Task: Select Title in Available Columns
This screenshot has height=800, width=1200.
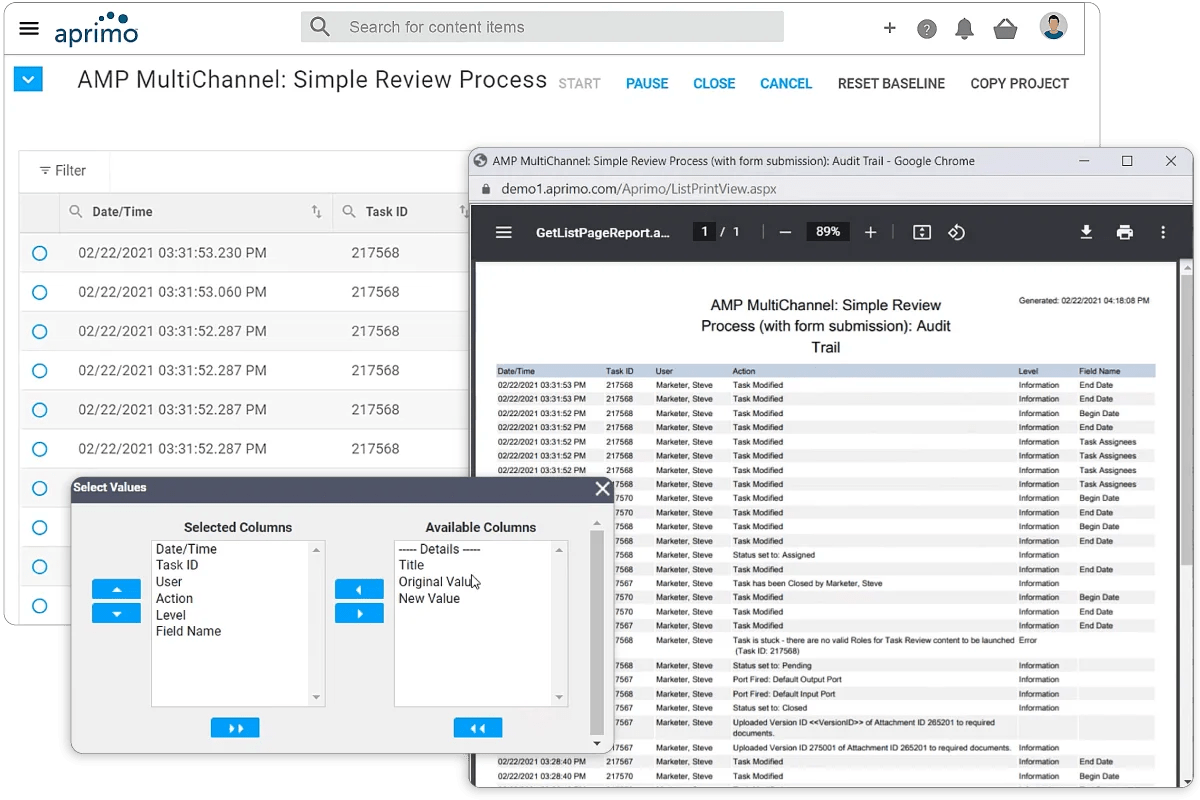Action: (411, 565)
